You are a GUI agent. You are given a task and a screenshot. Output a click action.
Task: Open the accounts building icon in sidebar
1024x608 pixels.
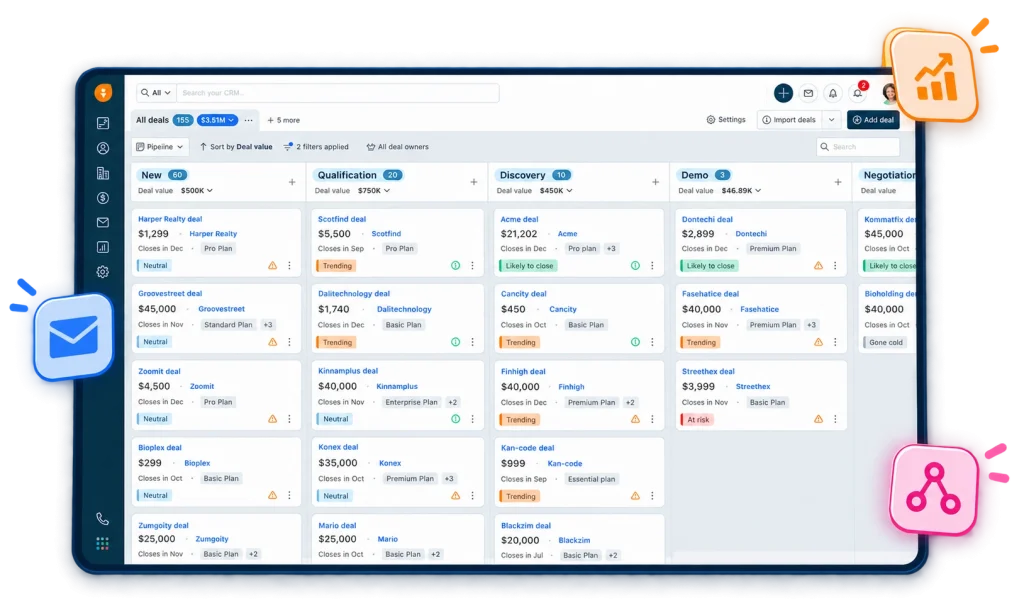coord(103,173)
